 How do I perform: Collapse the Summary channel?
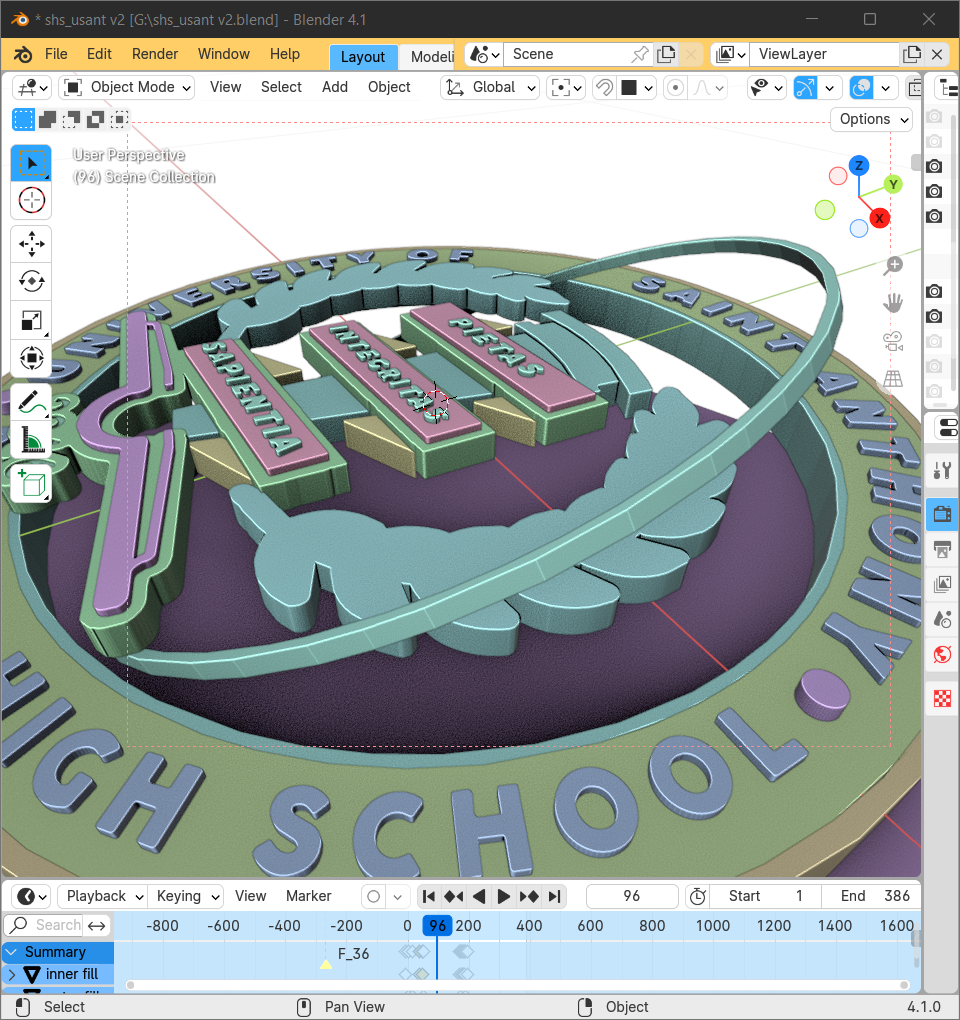point(12,952)
